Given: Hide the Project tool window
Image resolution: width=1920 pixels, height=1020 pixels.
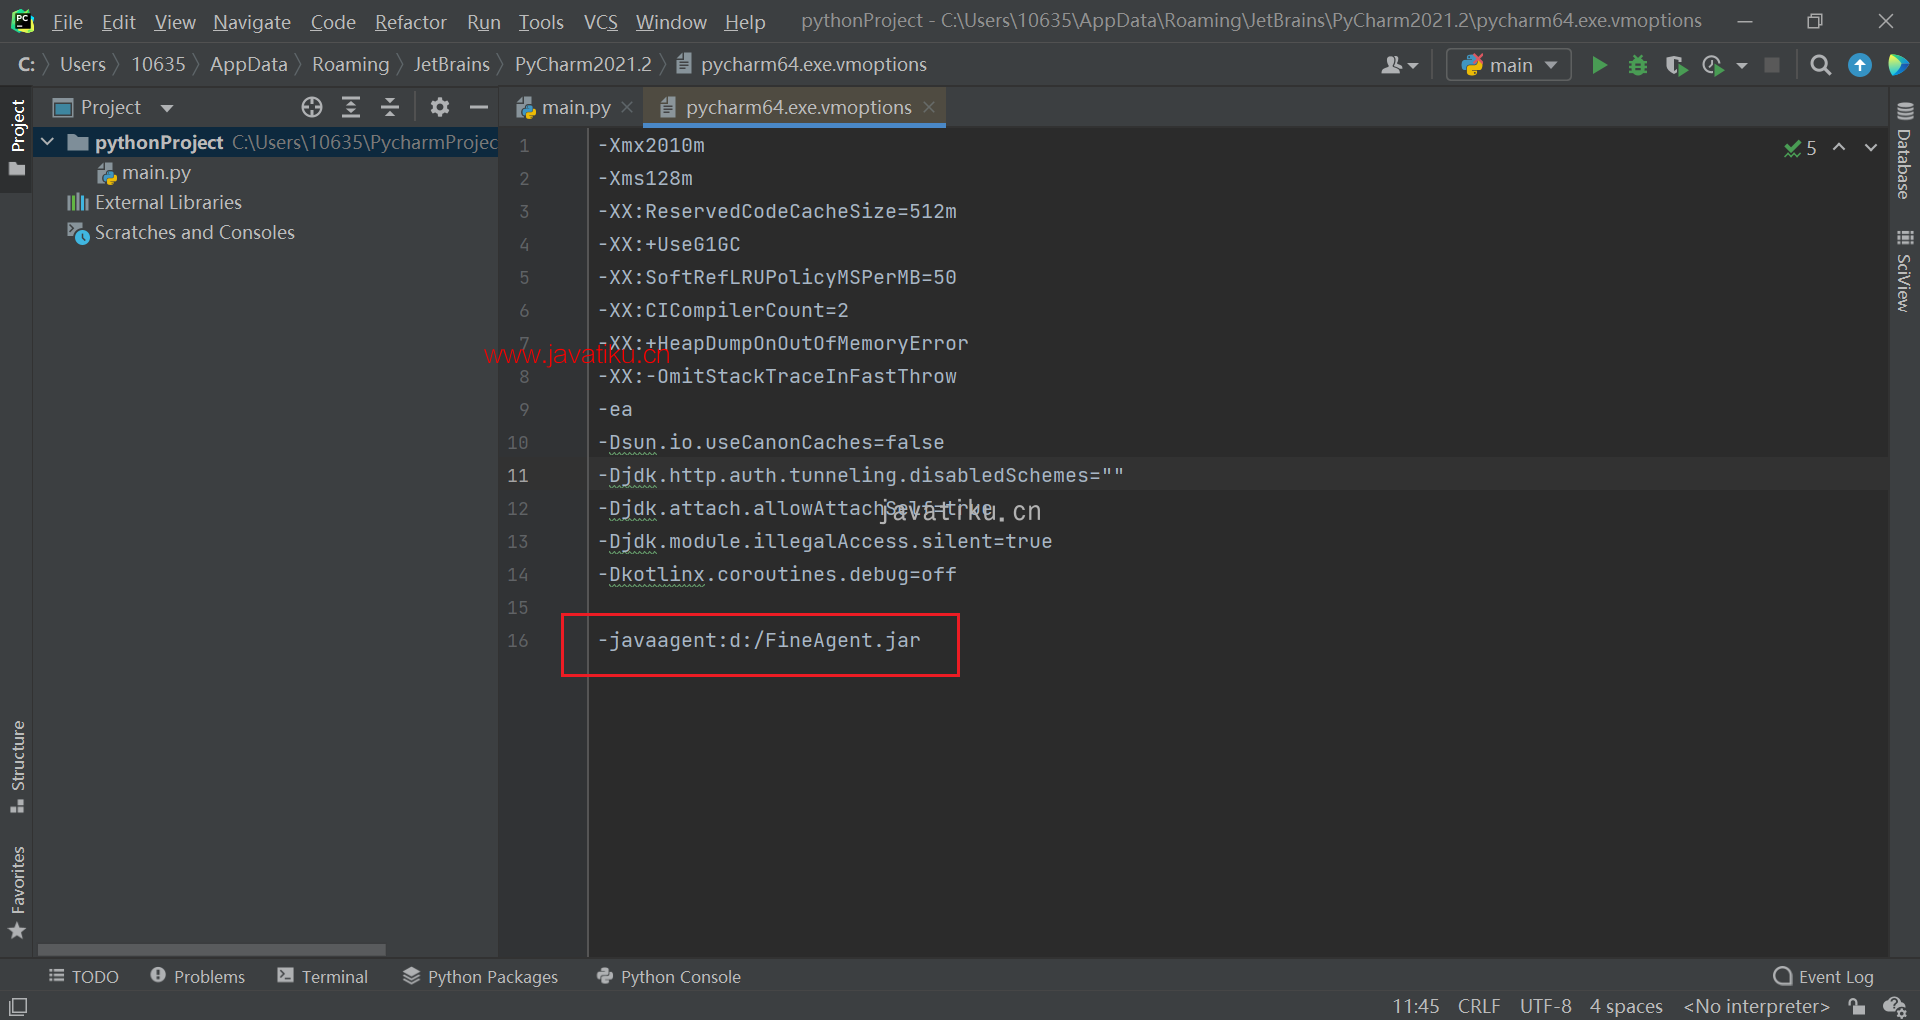Looking at the screenshot, I should [x=479, y=107].
